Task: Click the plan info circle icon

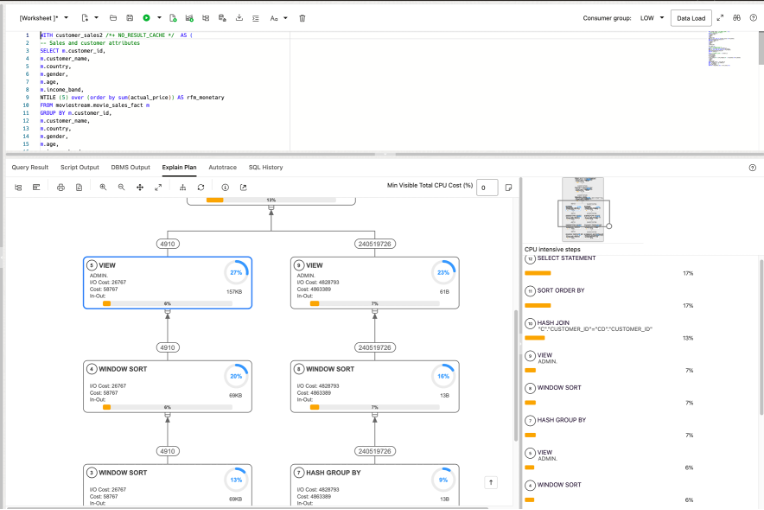Action: click(x=225, y=187)
